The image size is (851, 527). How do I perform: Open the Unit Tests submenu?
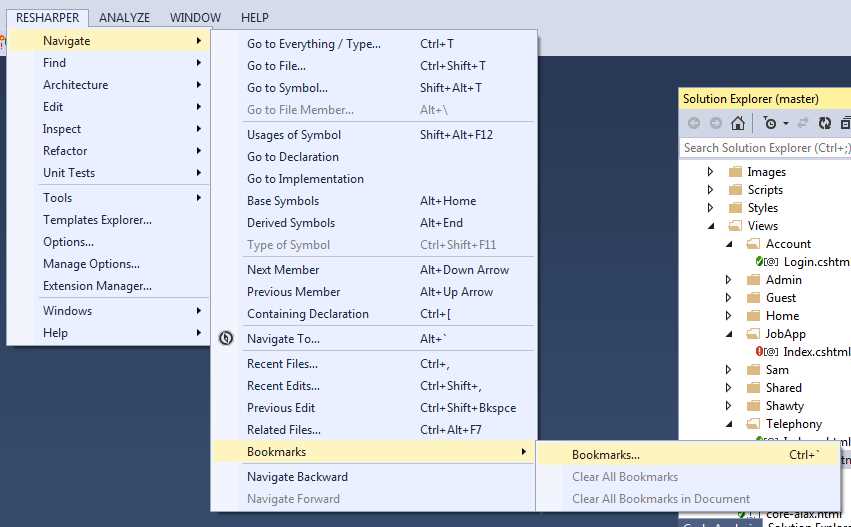point(109,173)
